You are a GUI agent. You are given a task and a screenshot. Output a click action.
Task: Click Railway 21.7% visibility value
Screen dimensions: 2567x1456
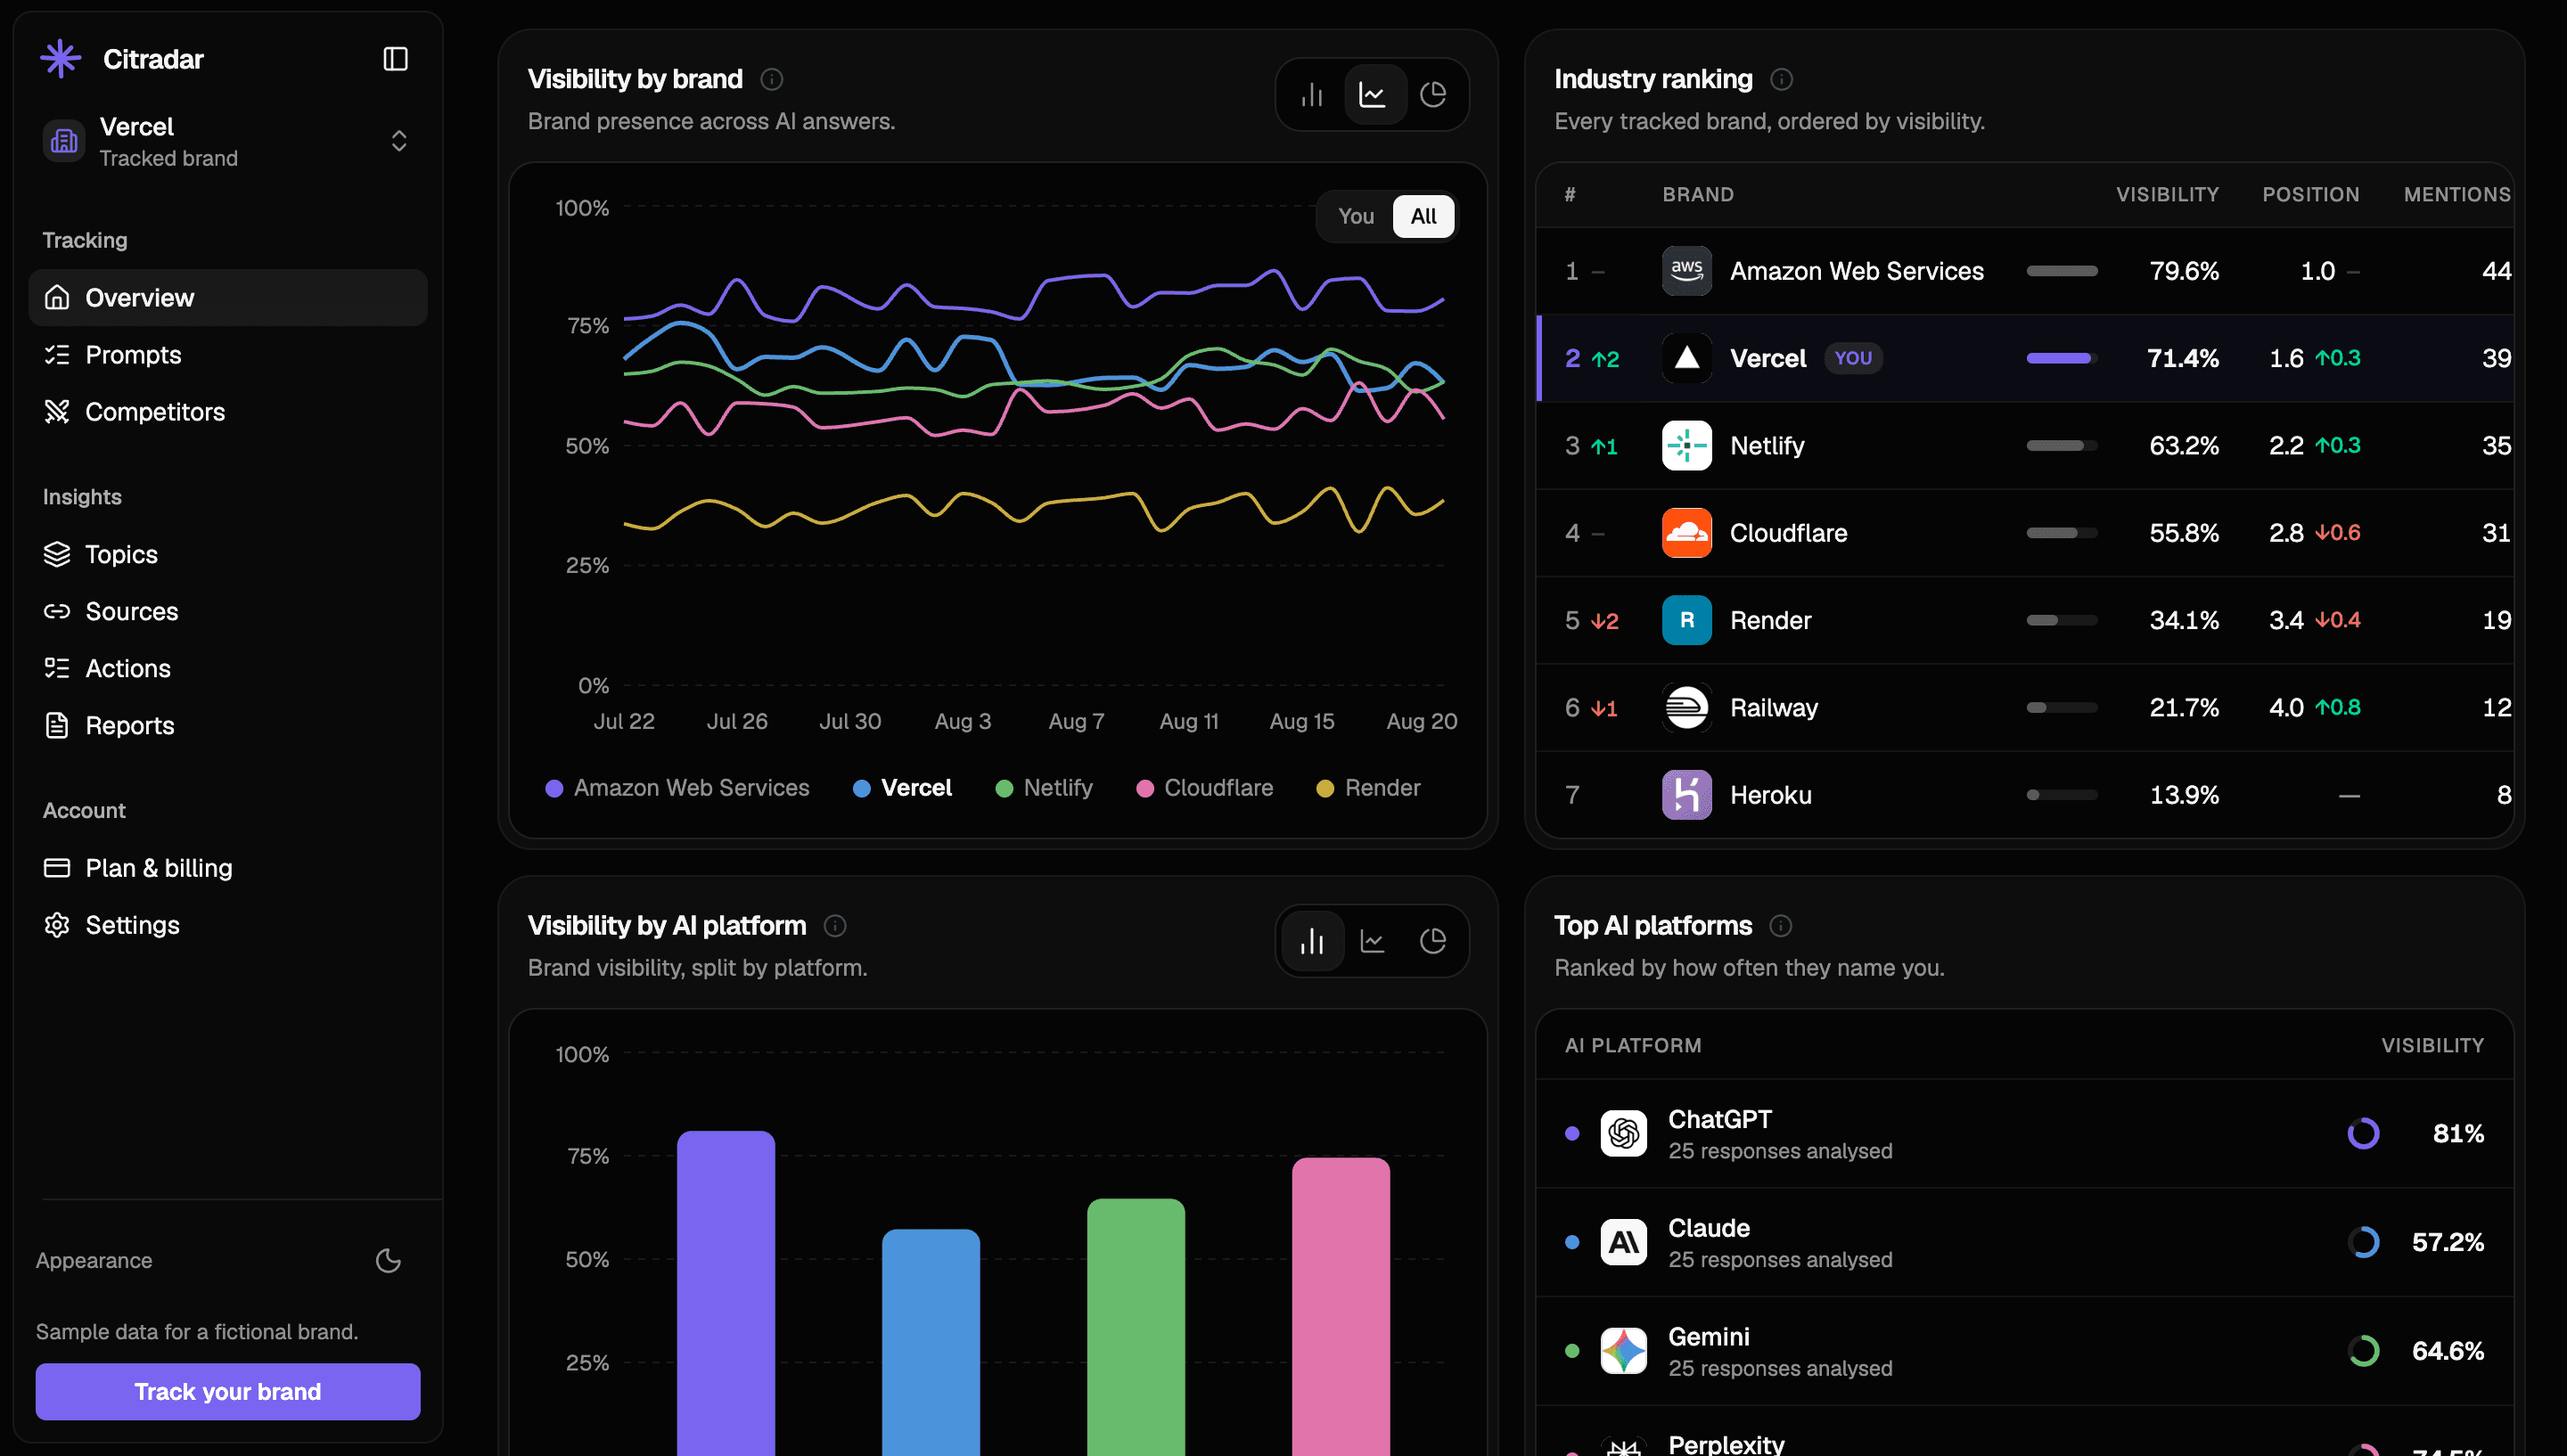click(2184, 707)
